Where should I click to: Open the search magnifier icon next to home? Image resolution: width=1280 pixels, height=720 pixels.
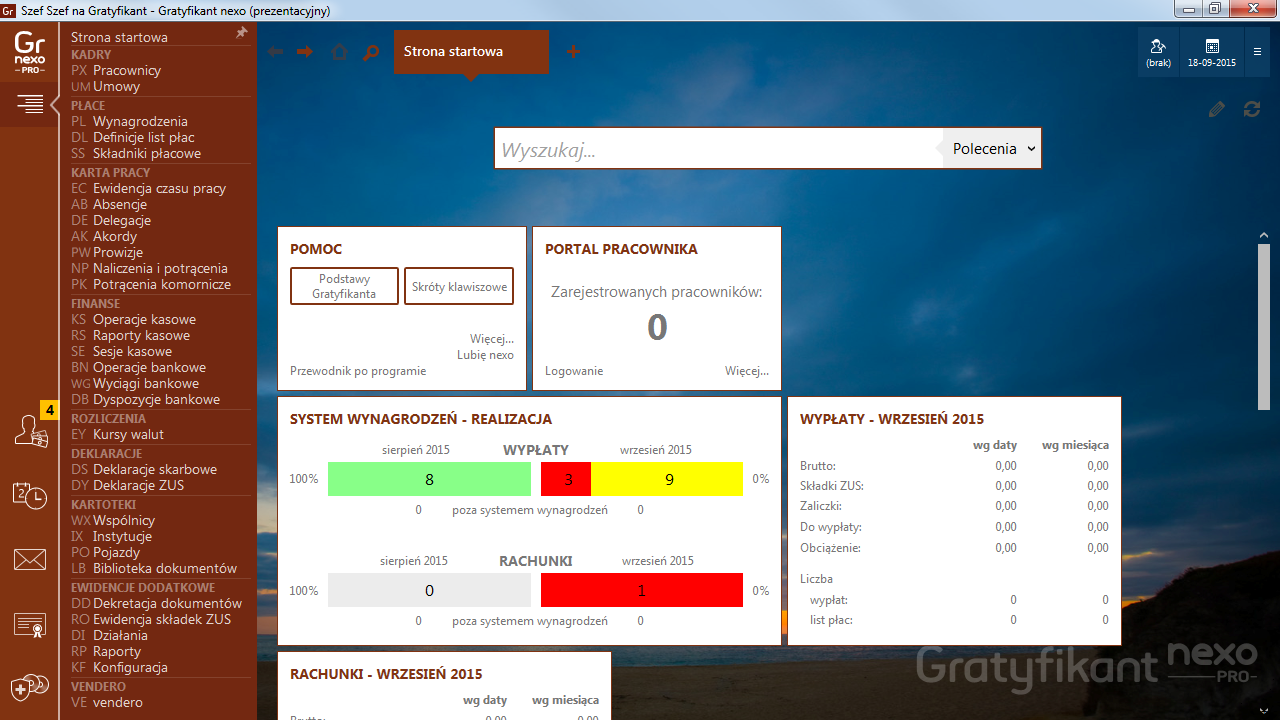pyautogui.click(x=371, y=51)
